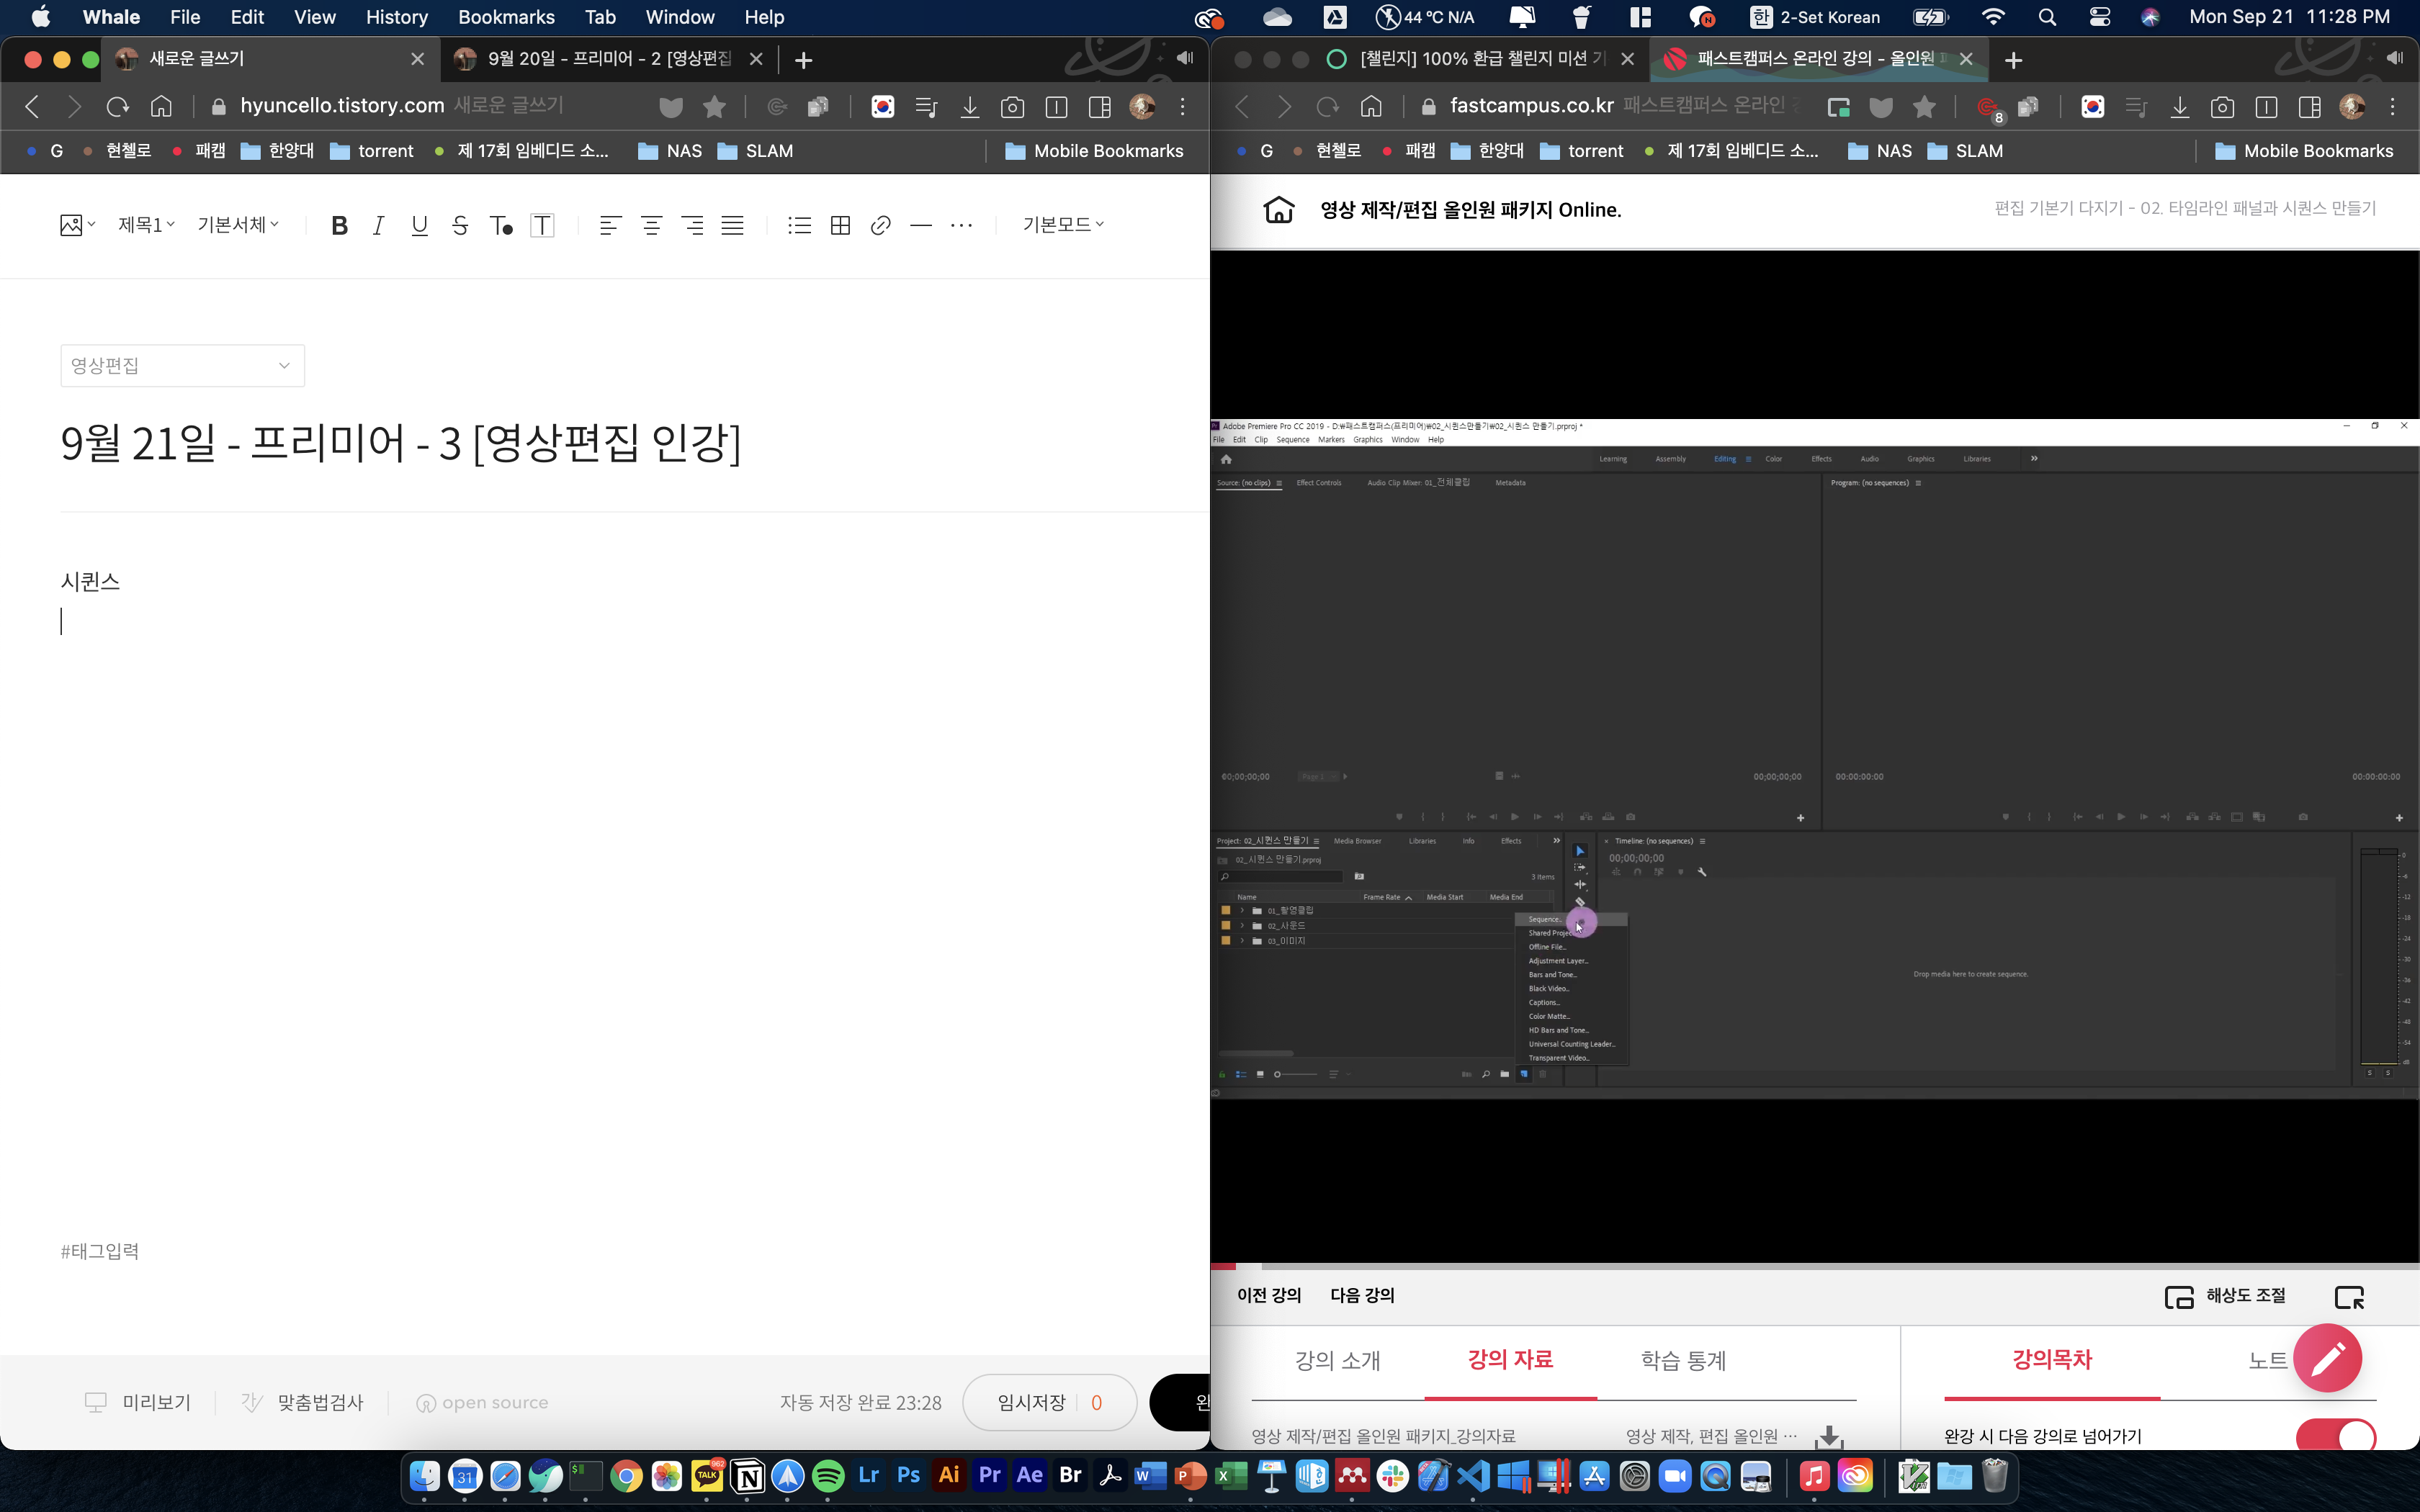The width and height of the screenshot is (2420, 1512).
Task: Click the video progress bar
Action: (x=1814, y=1266)
